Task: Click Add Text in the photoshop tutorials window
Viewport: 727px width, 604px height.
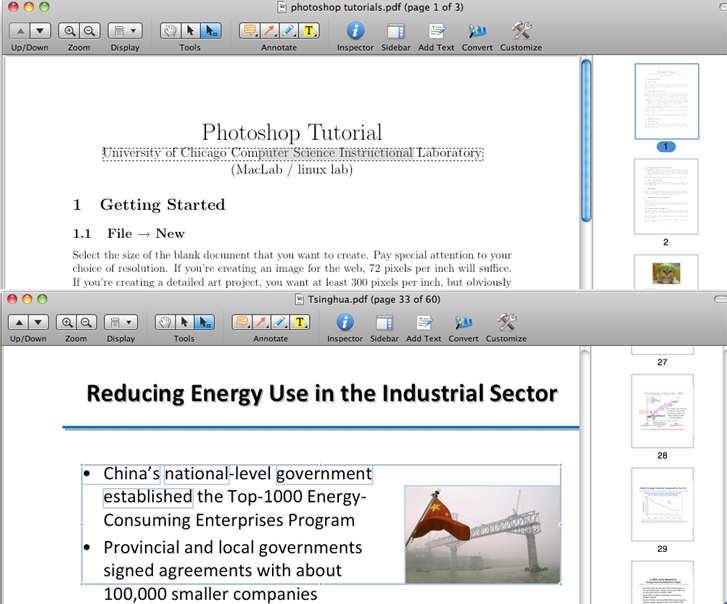Action: pos(436,31)
